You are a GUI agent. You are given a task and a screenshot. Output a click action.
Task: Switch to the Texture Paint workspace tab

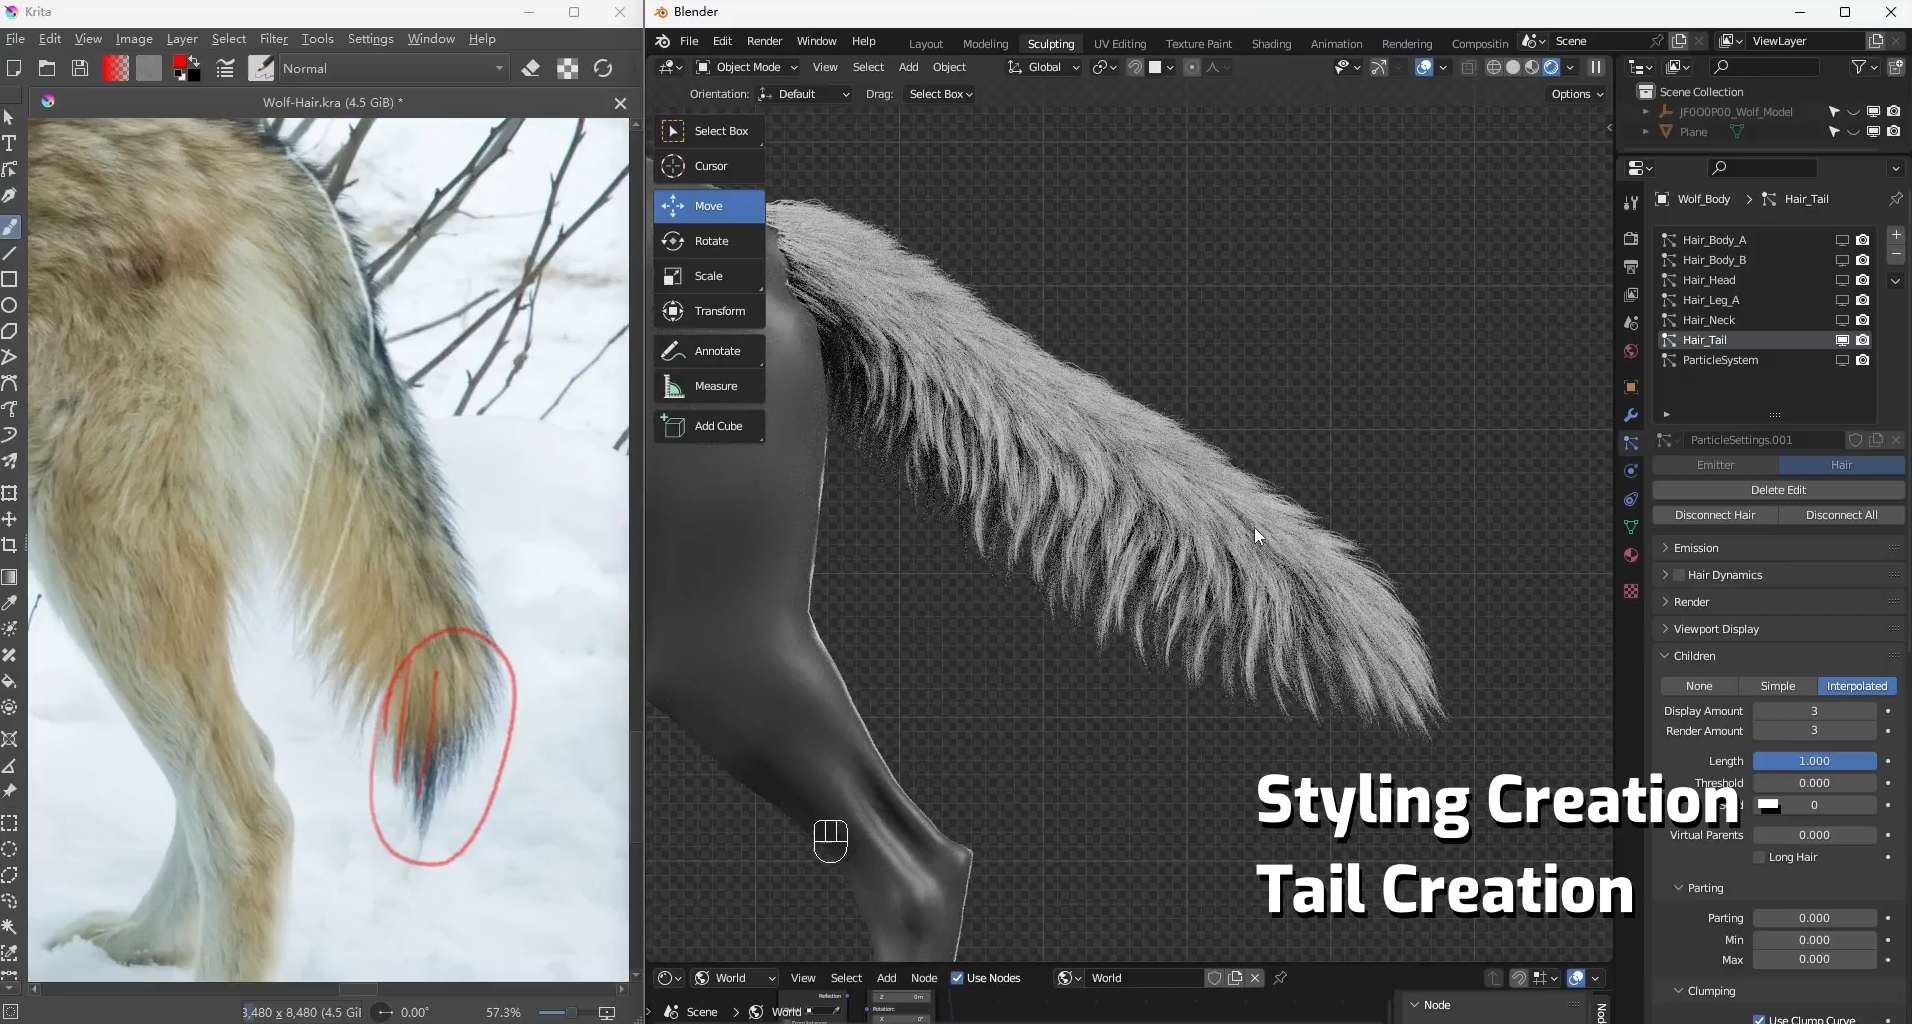[x=1198, y=44]
